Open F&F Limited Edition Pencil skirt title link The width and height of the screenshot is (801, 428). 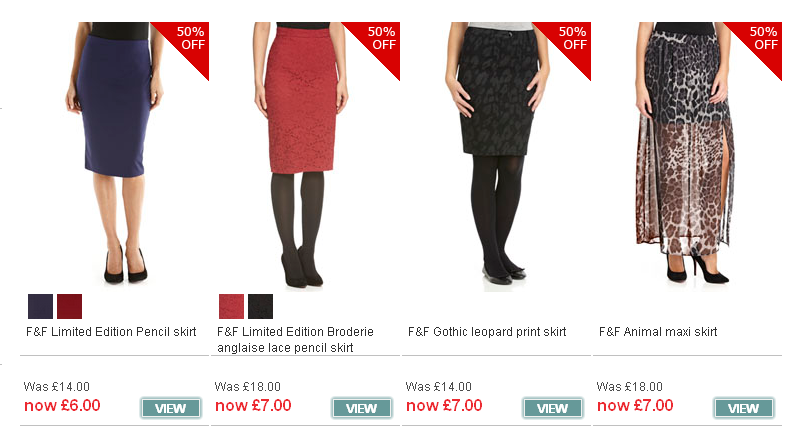pyautogui.click(x=111, y=332)
